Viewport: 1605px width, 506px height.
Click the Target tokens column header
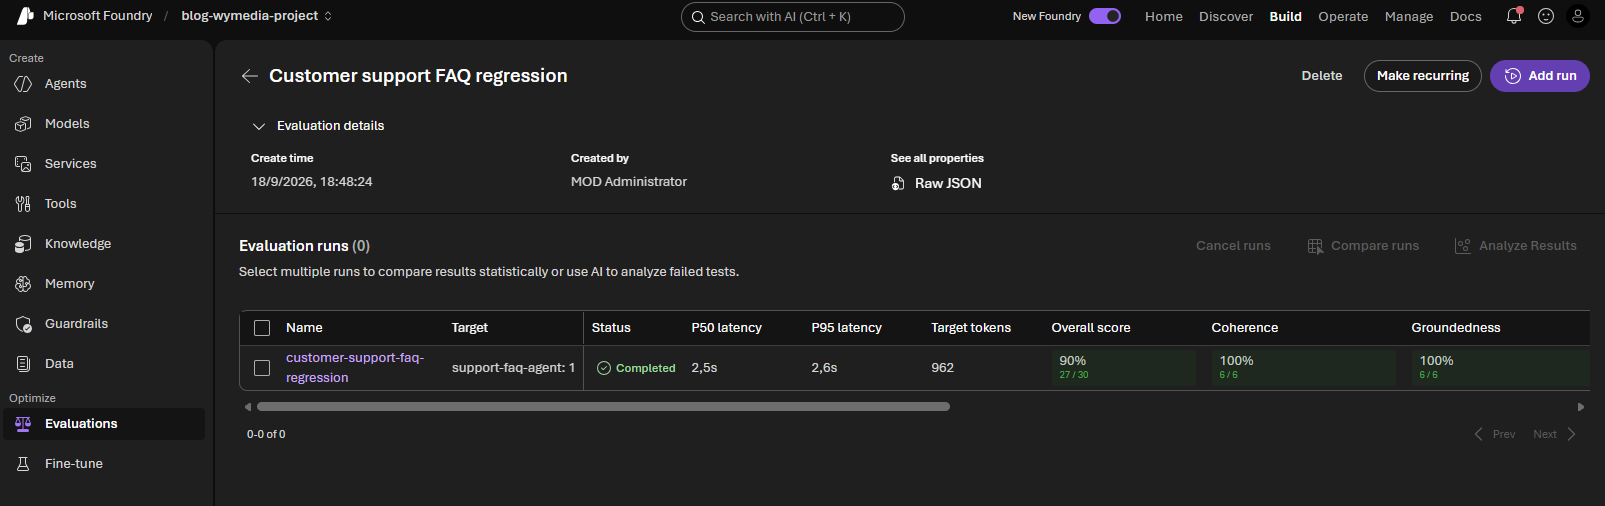(x=971, y=328)
